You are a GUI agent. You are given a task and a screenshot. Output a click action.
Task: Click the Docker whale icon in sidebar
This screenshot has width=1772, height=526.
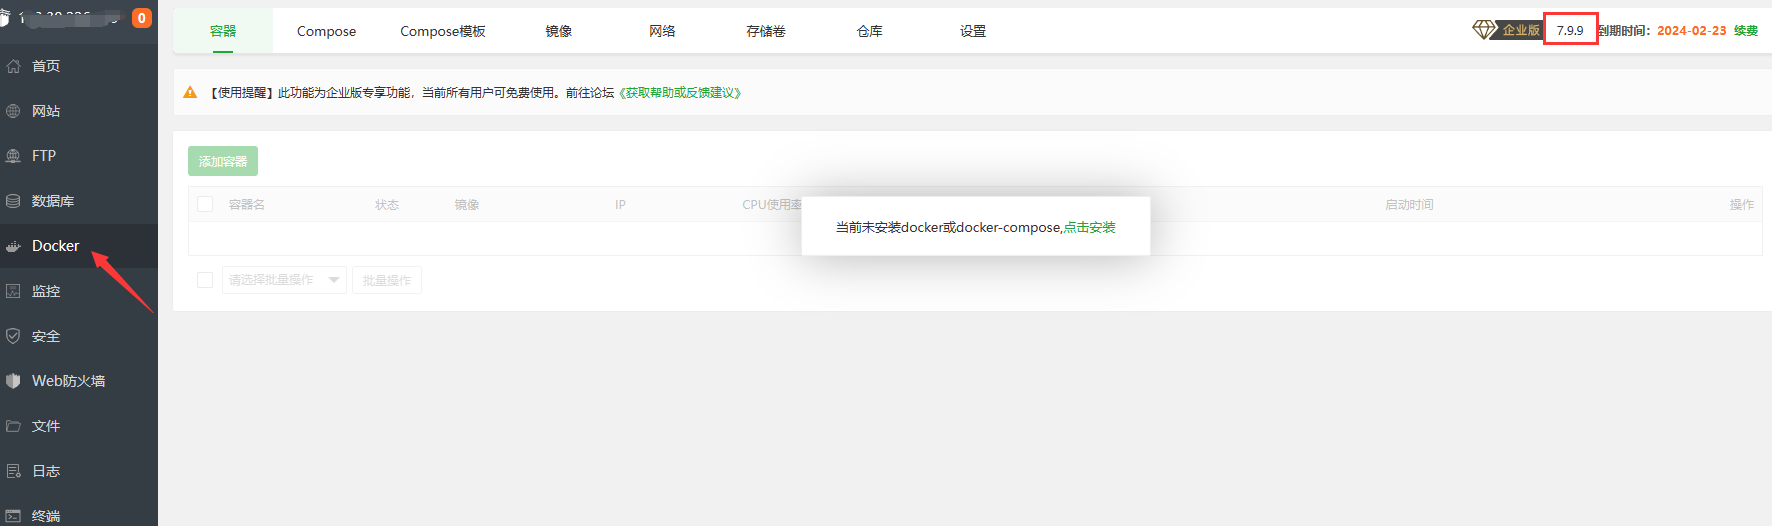(13, 246)
